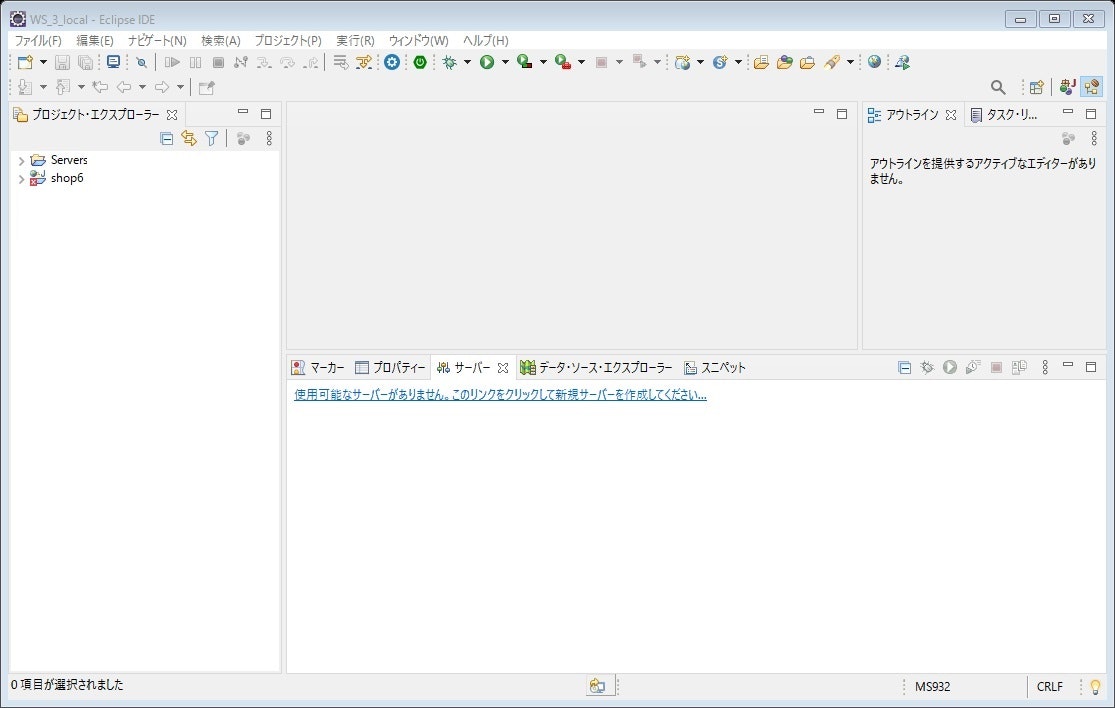Click the create new server link
Viewport: 1115px width, 708px height.
pyautogui.click(x=501, y=395)
